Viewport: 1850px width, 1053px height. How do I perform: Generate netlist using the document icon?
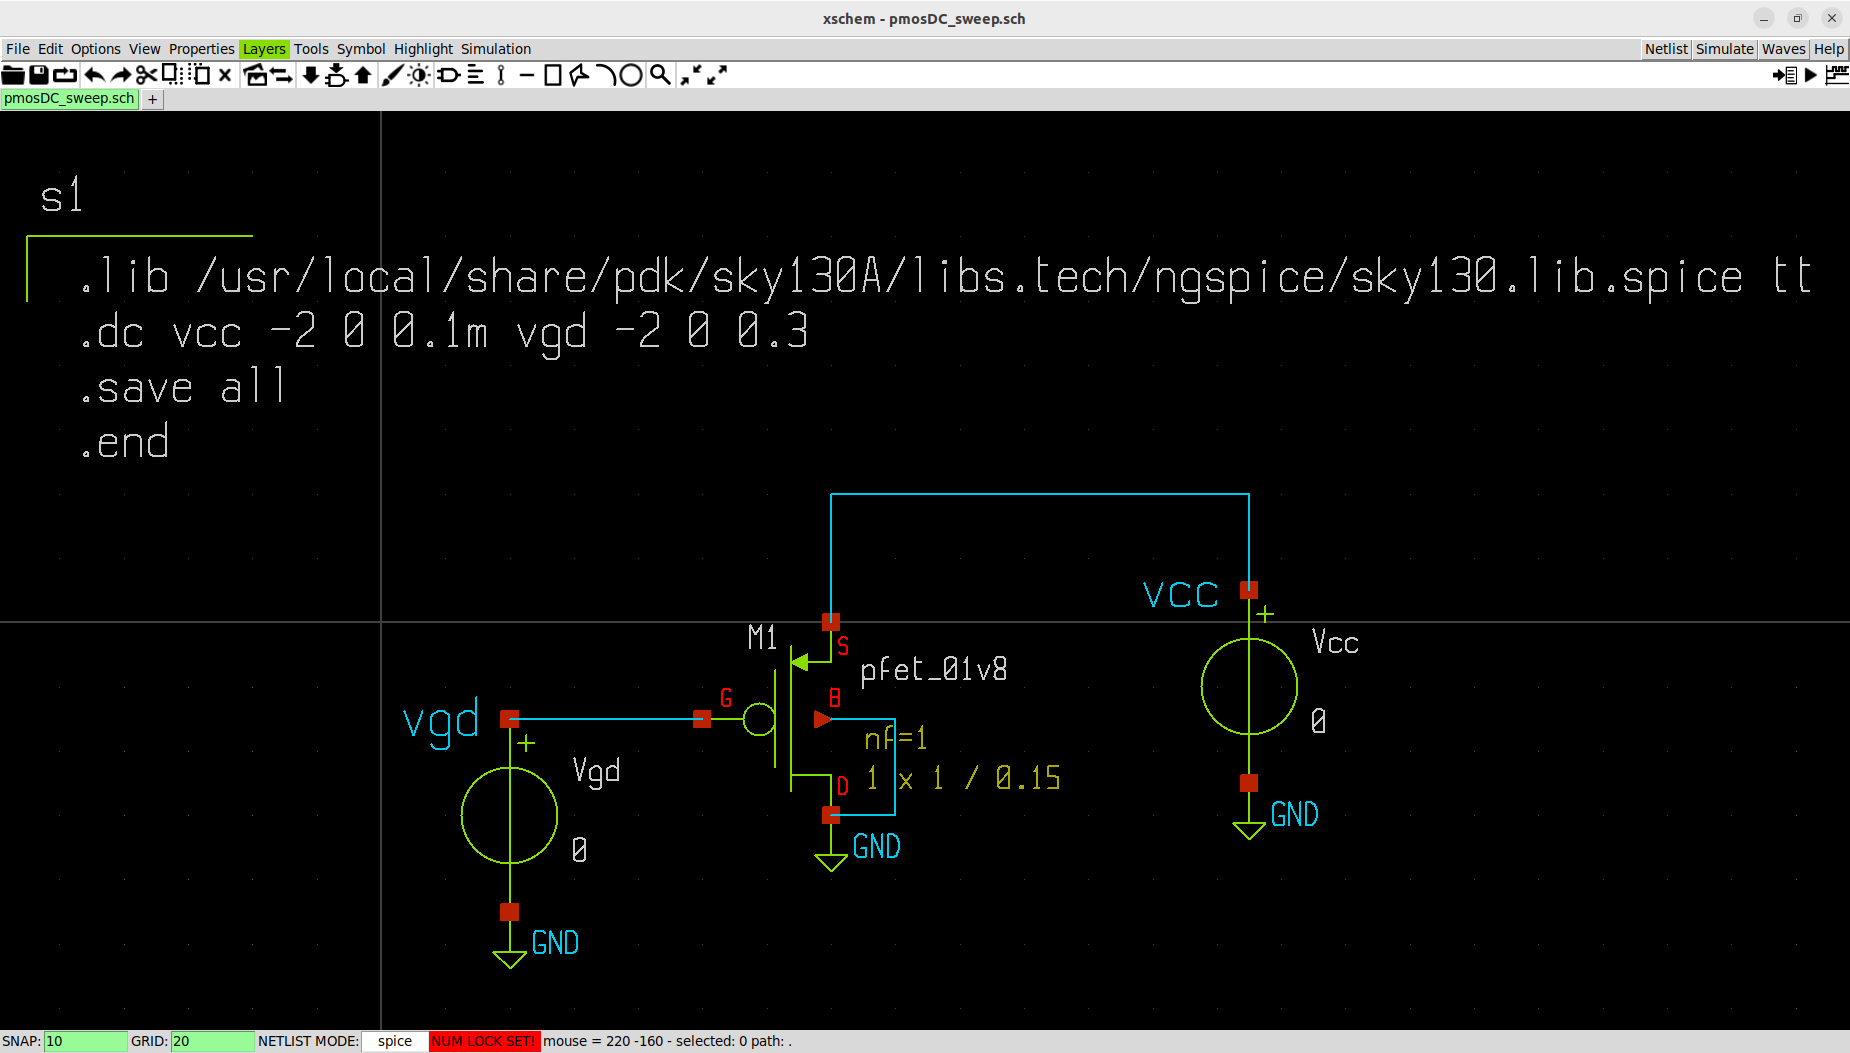(x=1788, y=74)
